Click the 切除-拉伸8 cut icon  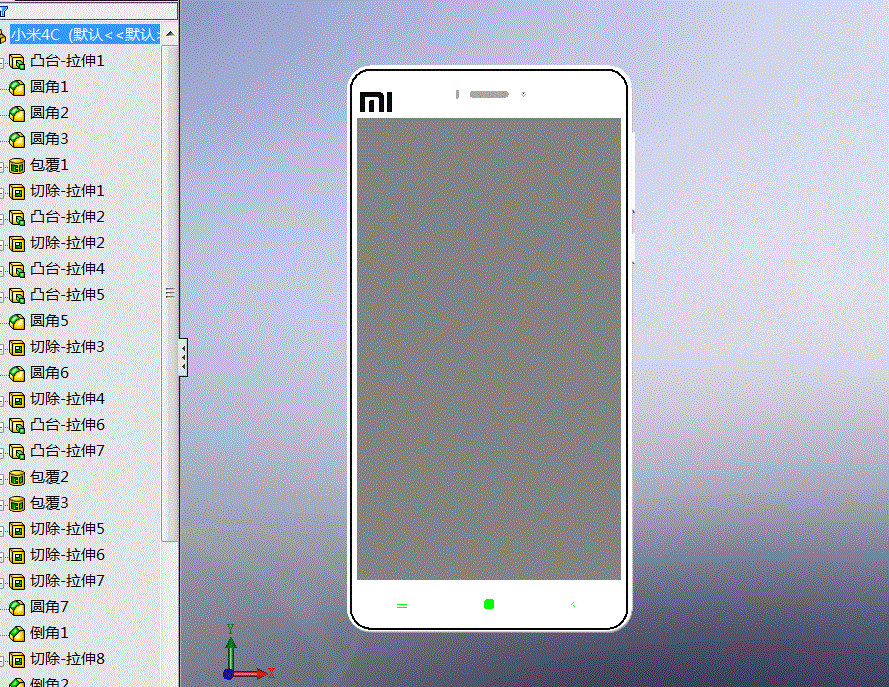17,660
